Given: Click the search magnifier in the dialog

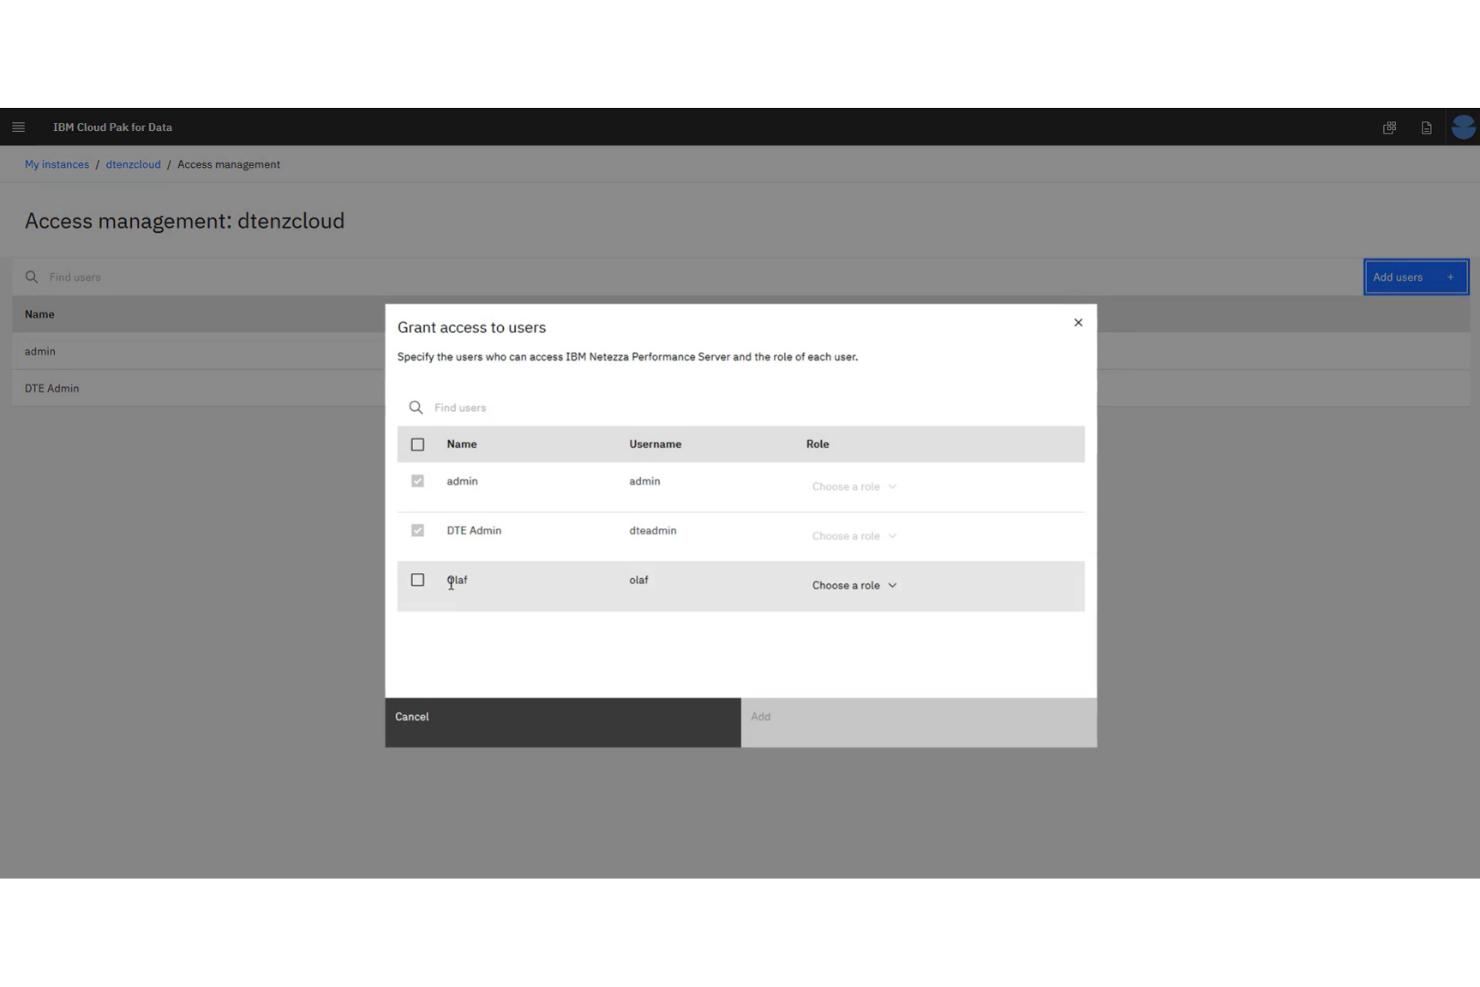Looking at the screenshot, I should click(x=415, y=407).
